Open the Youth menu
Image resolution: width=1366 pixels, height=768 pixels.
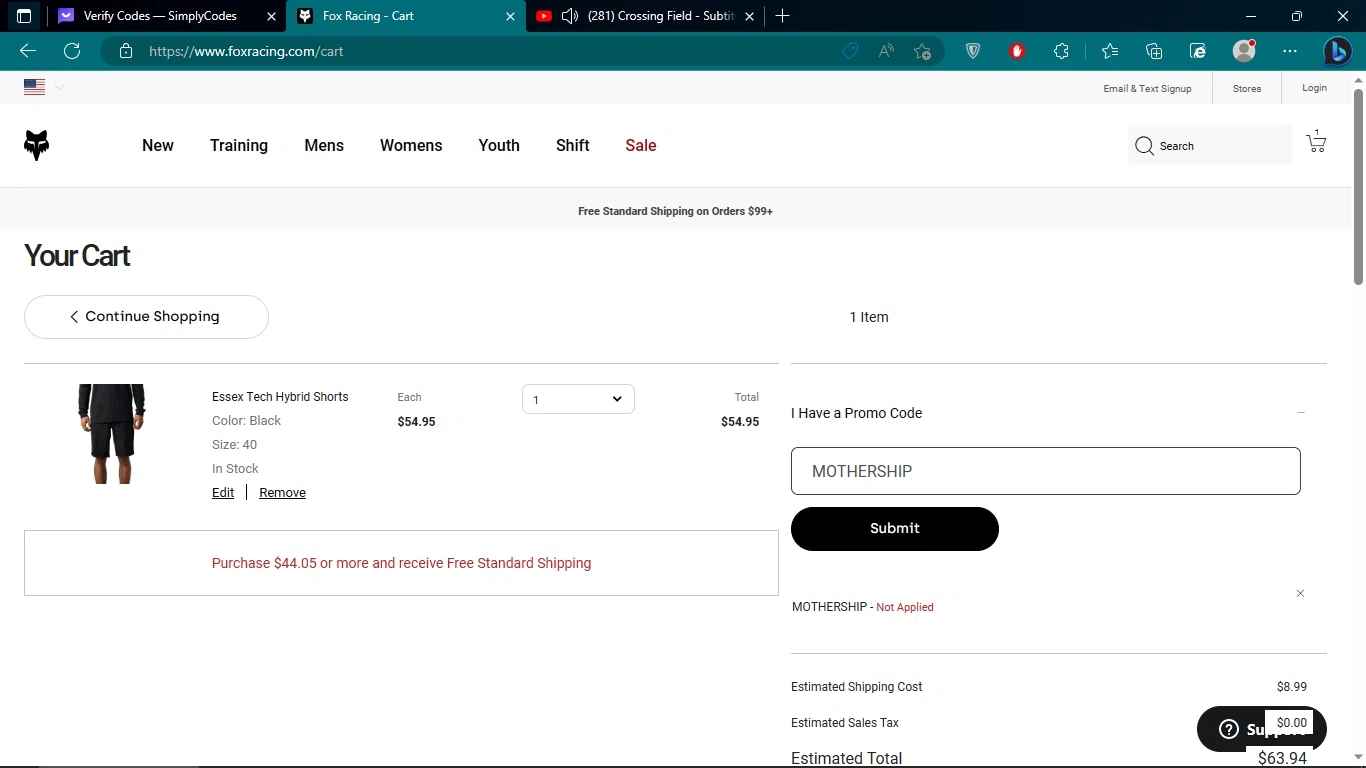point(499,145)
